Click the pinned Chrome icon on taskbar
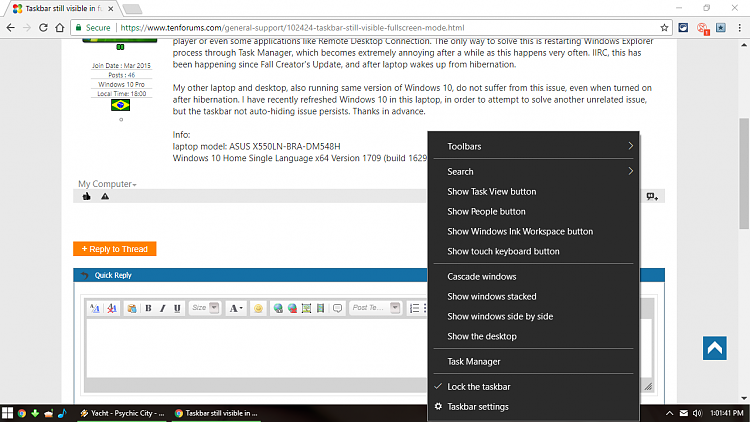Image resolution: width=750 pixels, height=422 pixels. (22, 413)
